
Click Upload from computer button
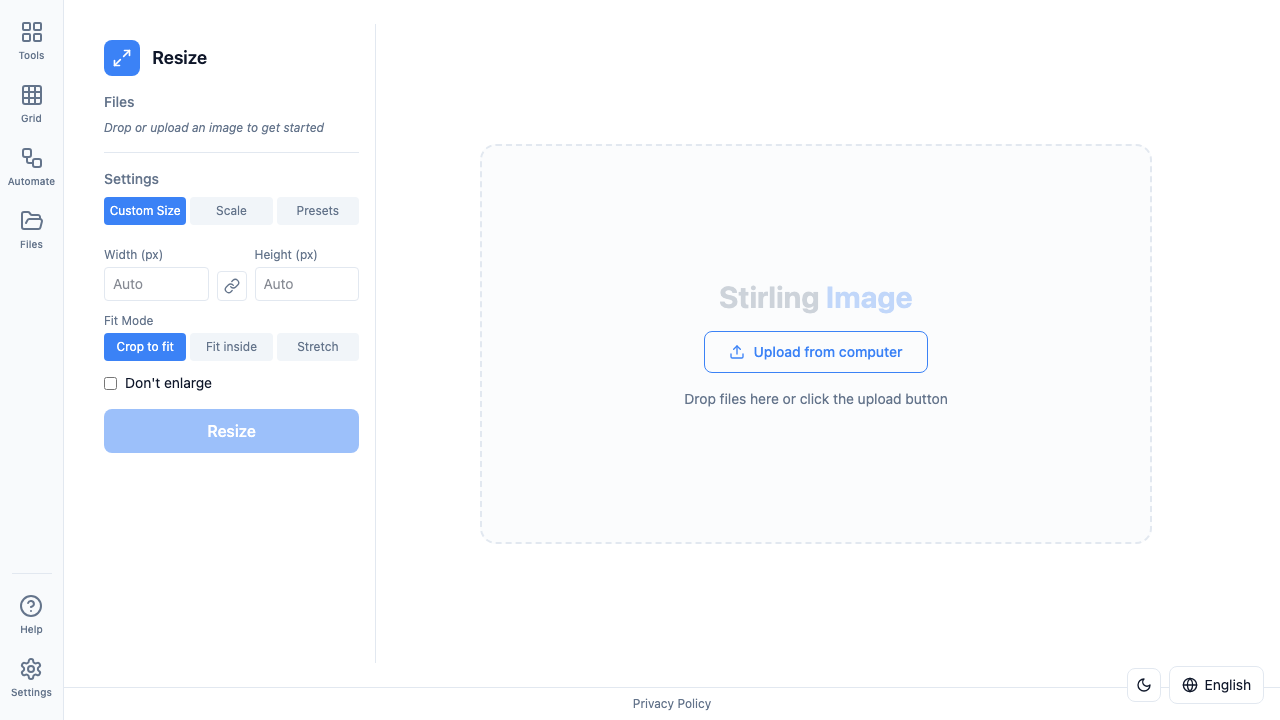point(816,352)
